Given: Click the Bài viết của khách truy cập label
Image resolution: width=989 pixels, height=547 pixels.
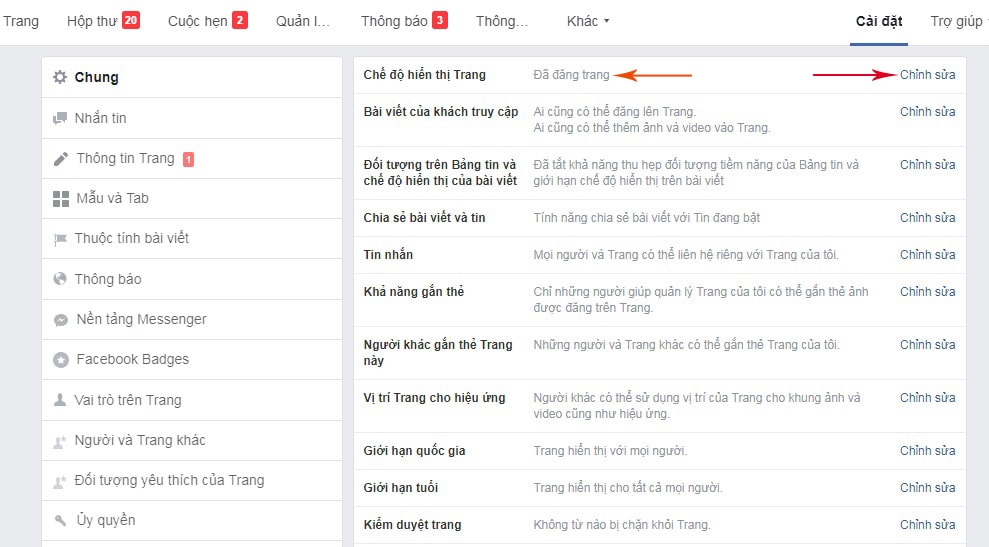Looking at the screenshot, I should pos(441,112).
